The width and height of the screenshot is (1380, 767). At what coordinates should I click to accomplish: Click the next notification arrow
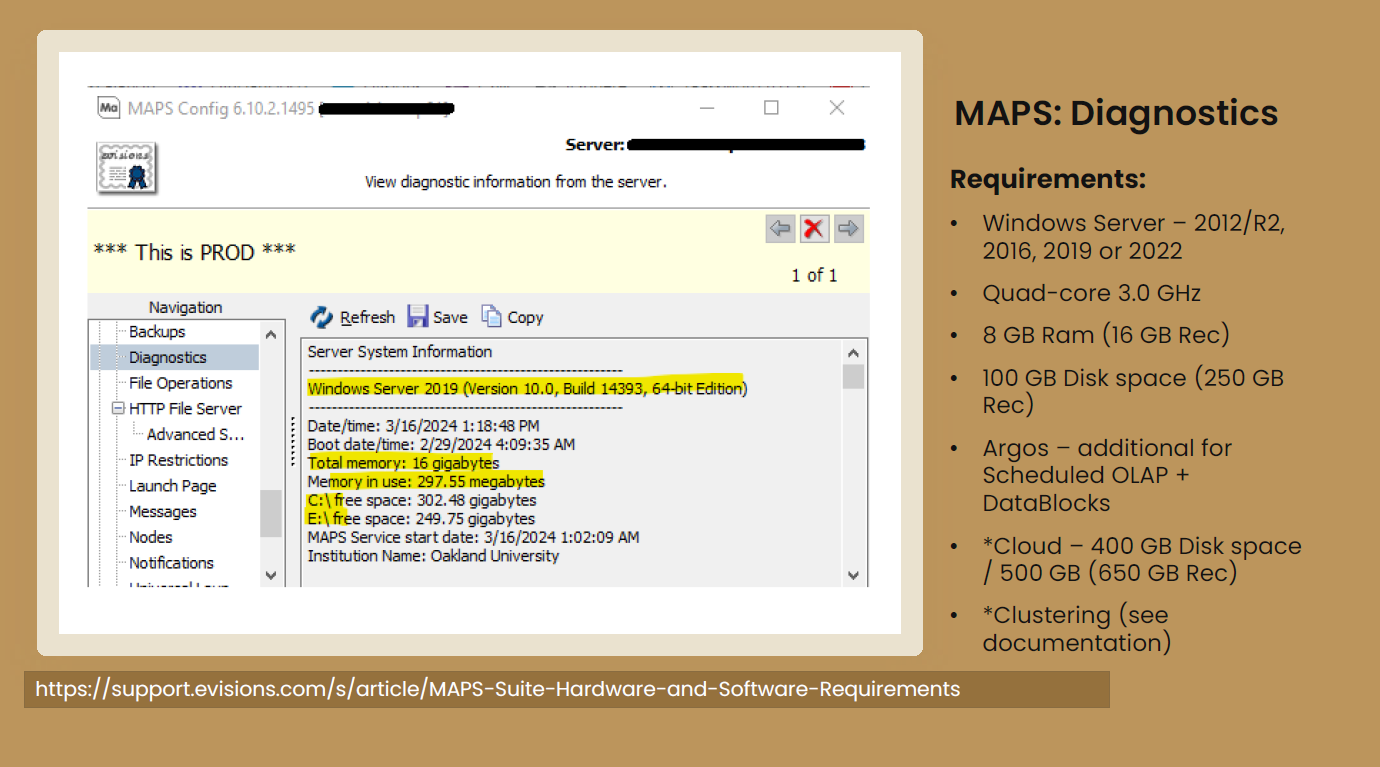[848, 228]
